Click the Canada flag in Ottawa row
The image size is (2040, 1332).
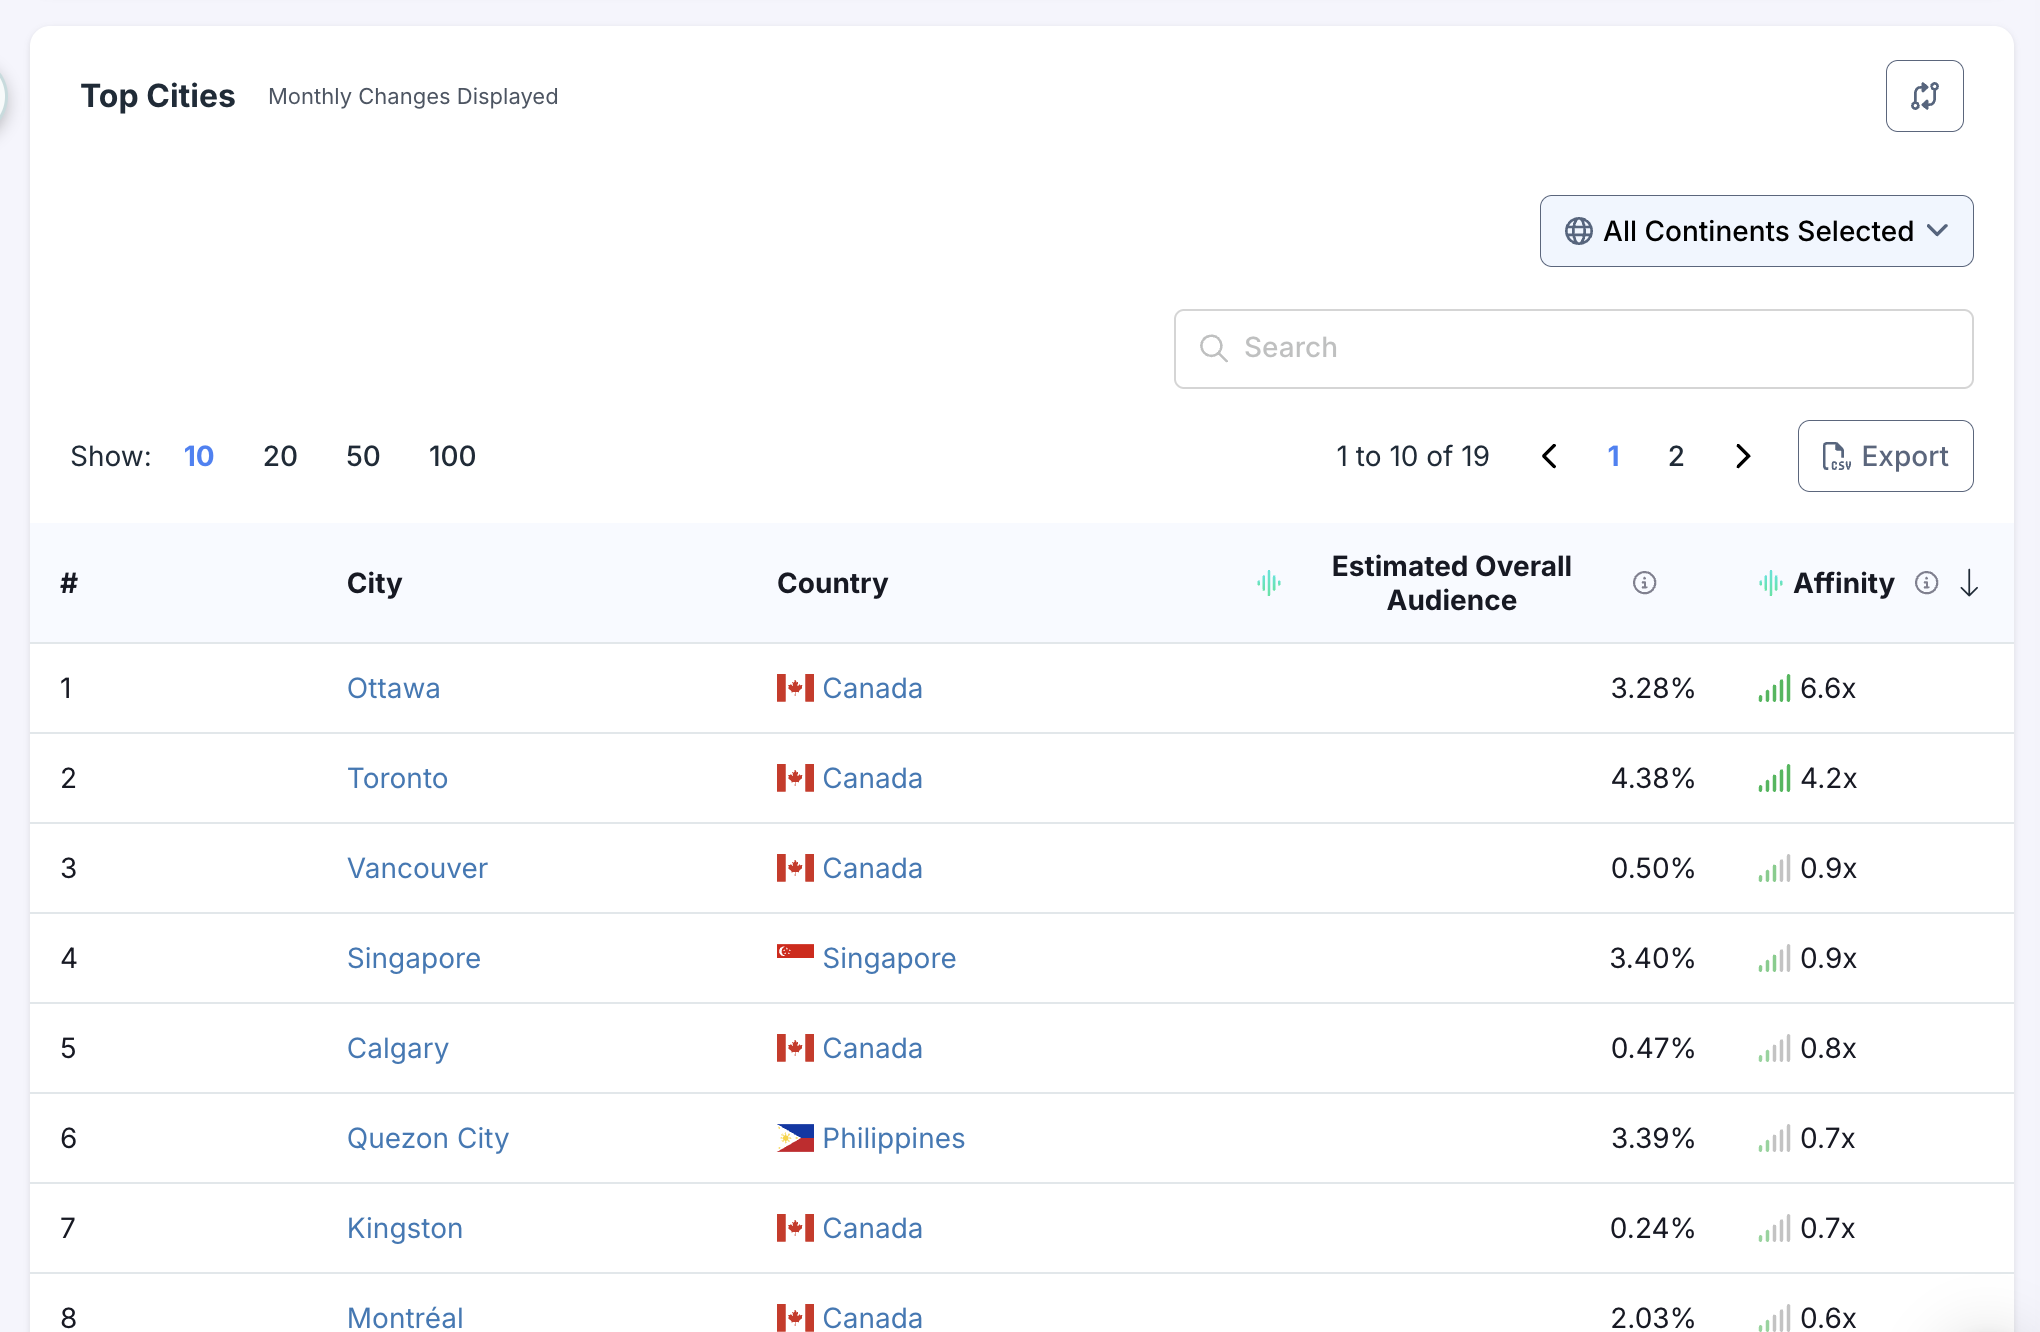(x=795, y=688)
